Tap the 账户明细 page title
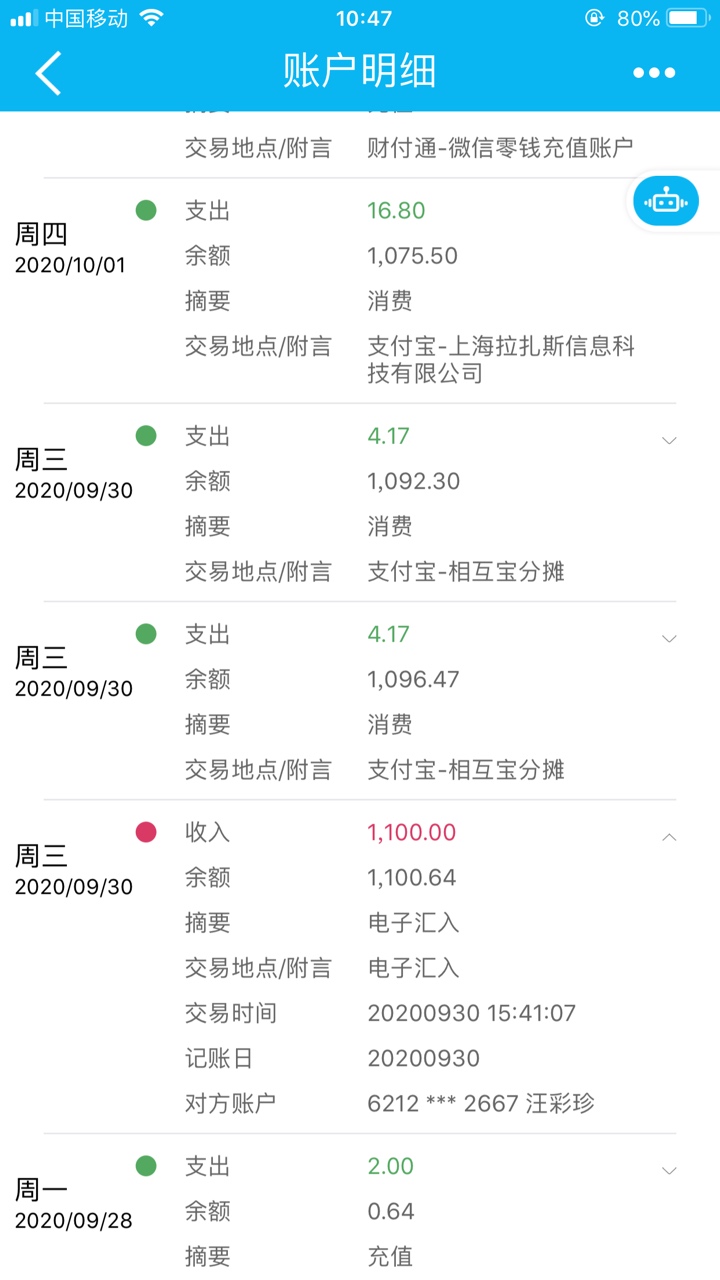 (x=360, y=73)
